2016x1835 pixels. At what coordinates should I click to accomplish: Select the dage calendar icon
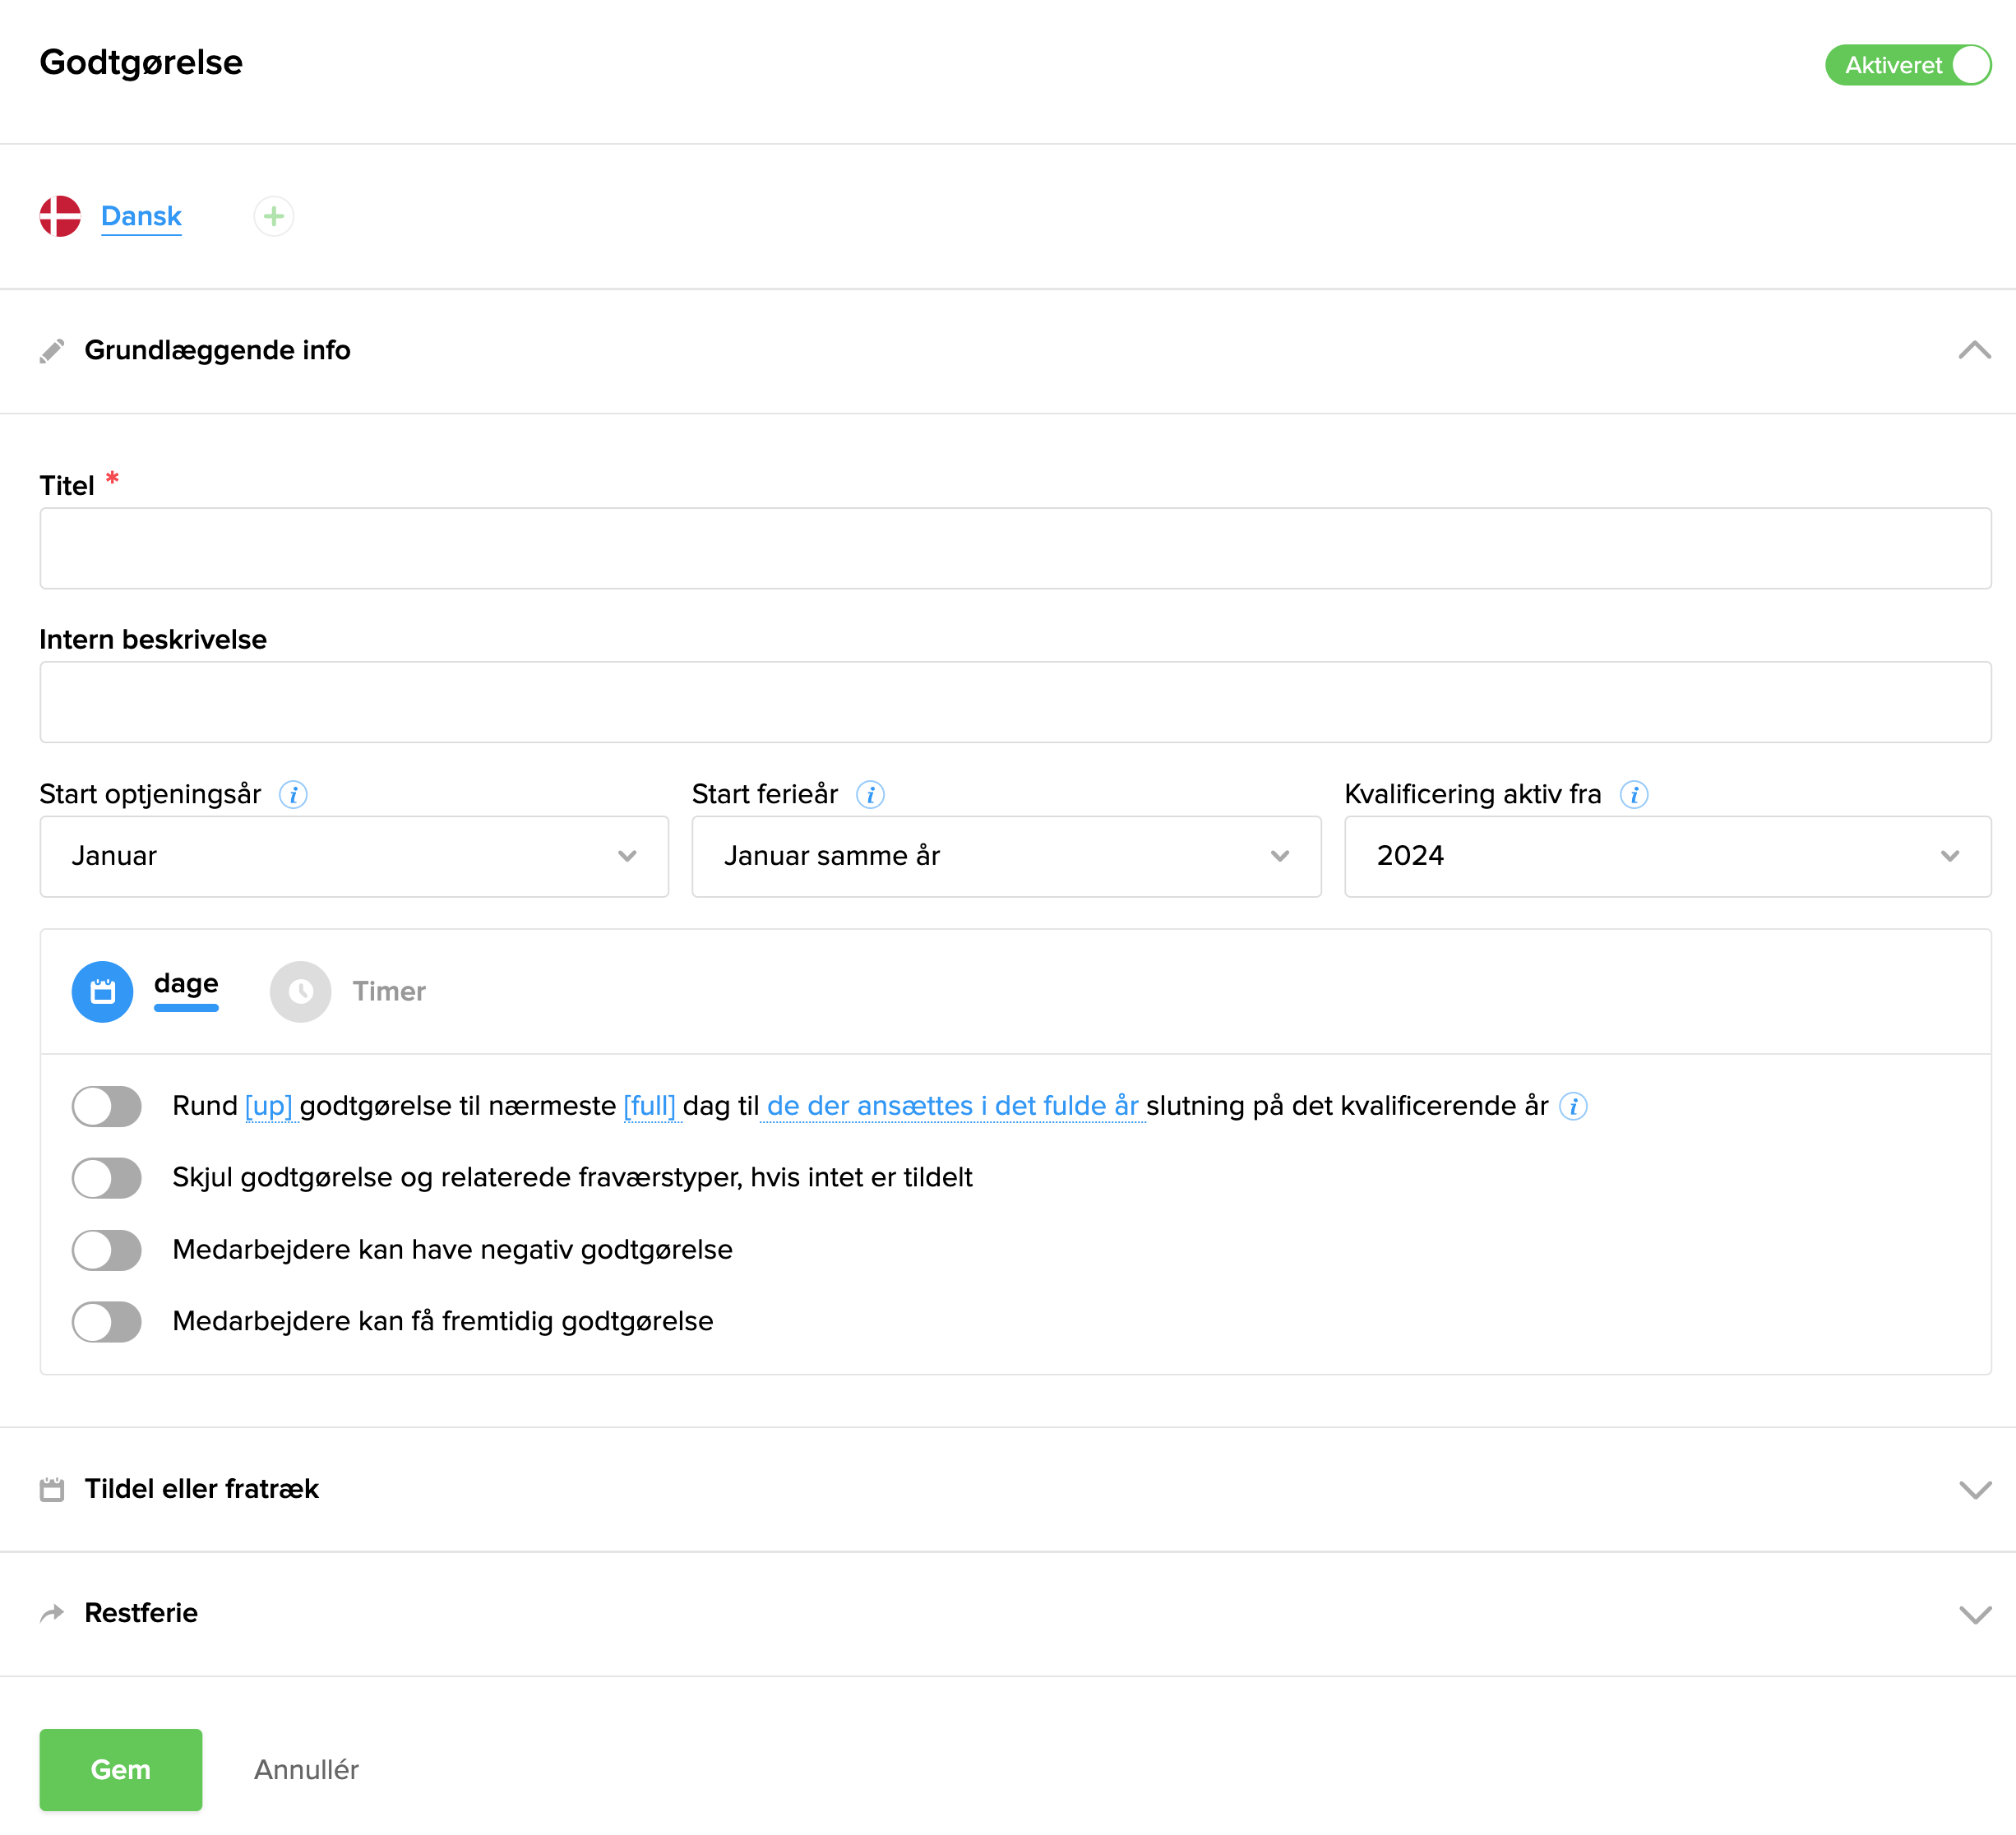[102, 991]
